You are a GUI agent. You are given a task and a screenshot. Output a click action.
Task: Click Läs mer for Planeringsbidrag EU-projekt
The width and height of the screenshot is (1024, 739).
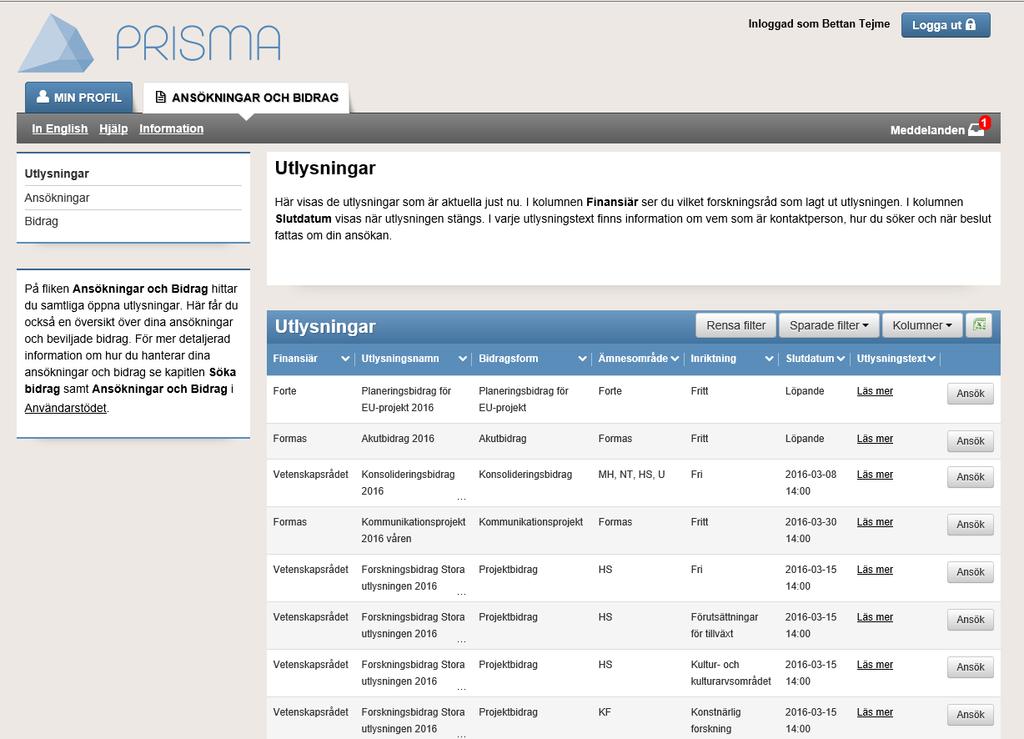point(874,391)
